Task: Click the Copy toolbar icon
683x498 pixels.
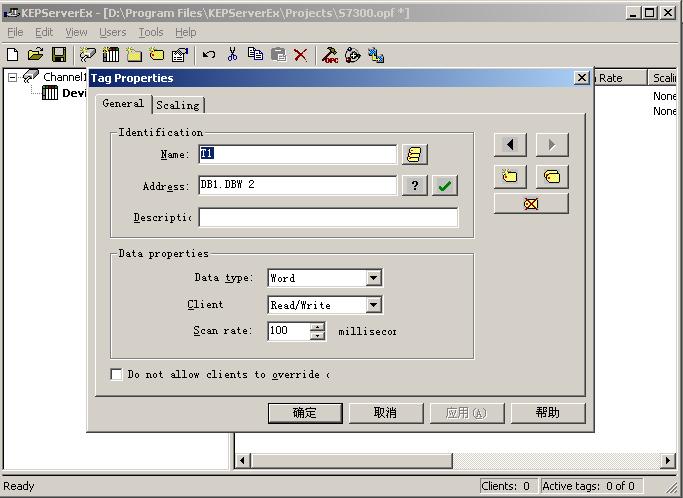Action: 255,54
